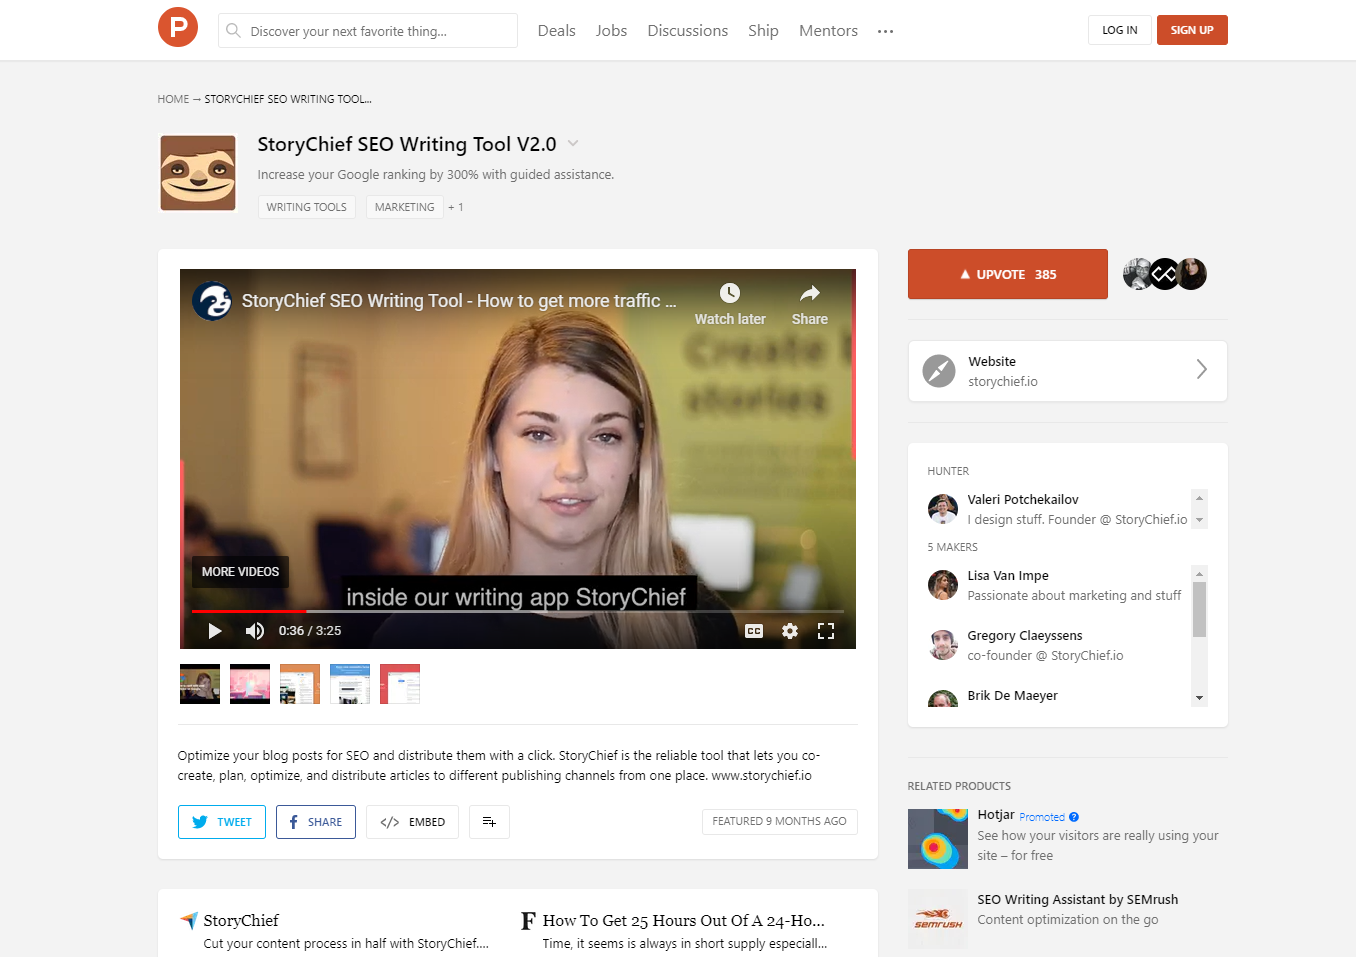
Task: Toggle closed captions CC button
Action: 754,631
